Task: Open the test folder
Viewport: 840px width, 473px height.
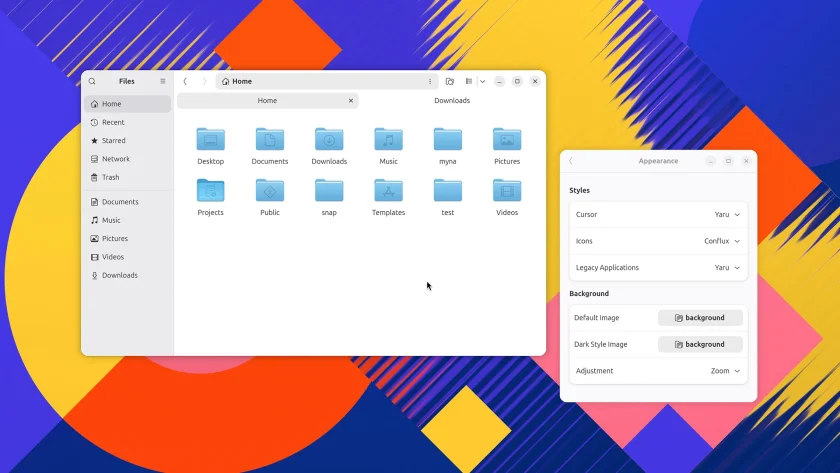Action: tap(448, 191)
